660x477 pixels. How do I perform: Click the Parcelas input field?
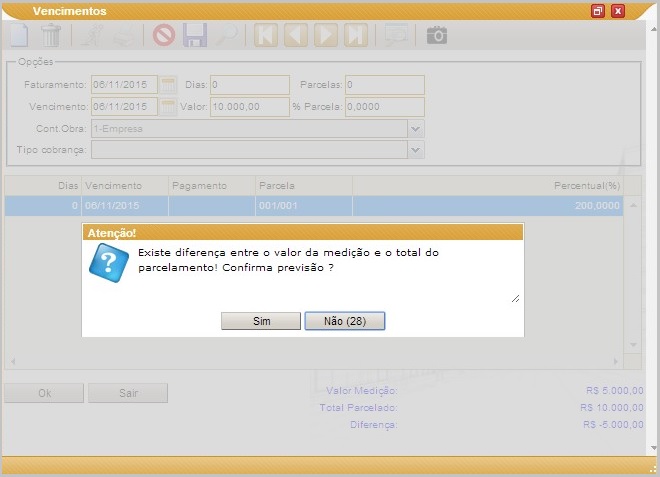point(385,85)
